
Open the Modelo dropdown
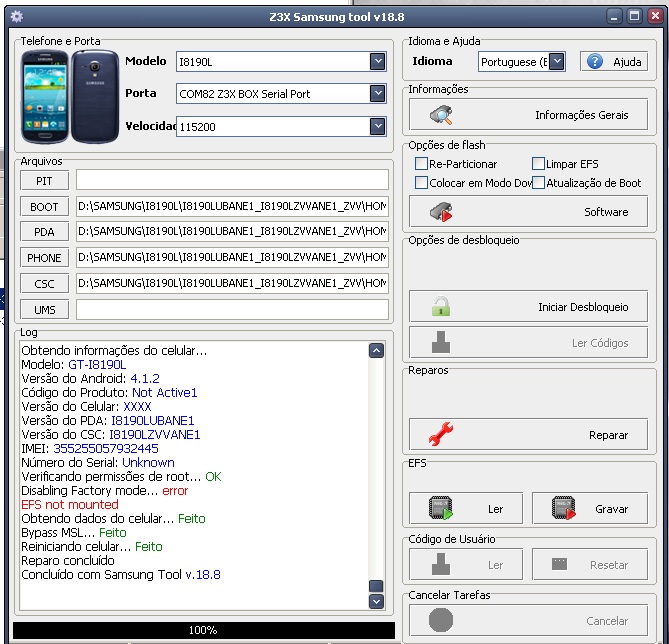coord(378,61)
